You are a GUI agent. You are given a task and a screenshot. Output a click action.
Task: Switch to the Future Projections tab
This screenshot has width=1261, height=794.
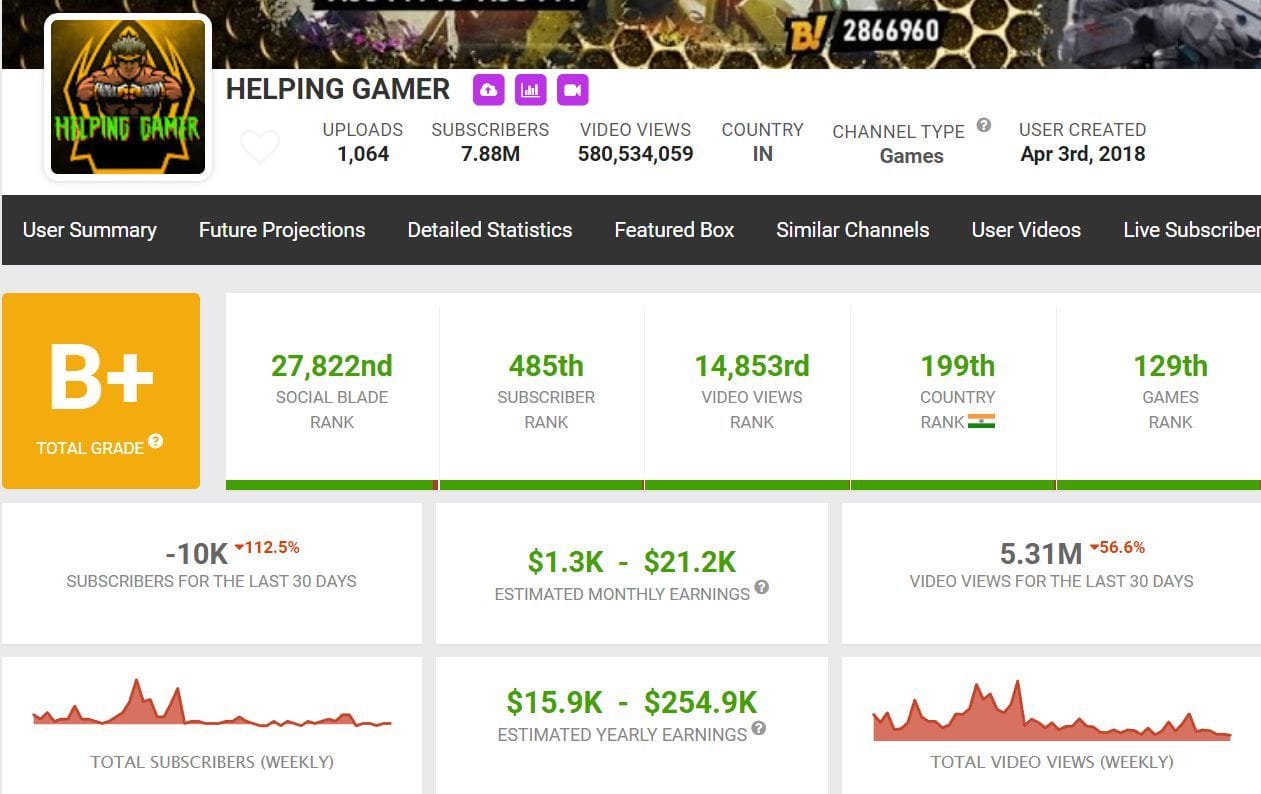[x=281, y=230]
